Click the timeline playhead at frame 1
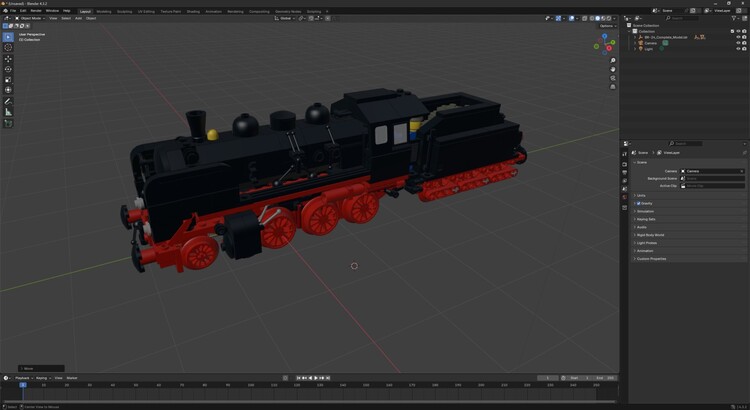 pos(22,385)
